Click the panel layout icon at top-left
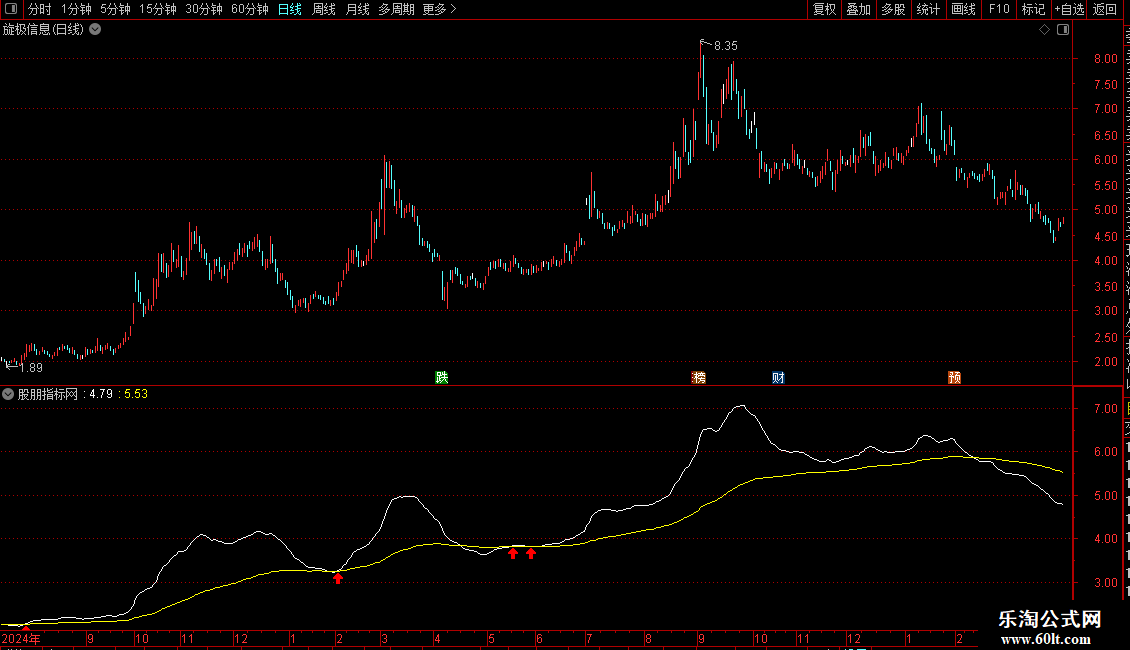Viewport: 1130px width, 650px height. click(x=11, y=9)
